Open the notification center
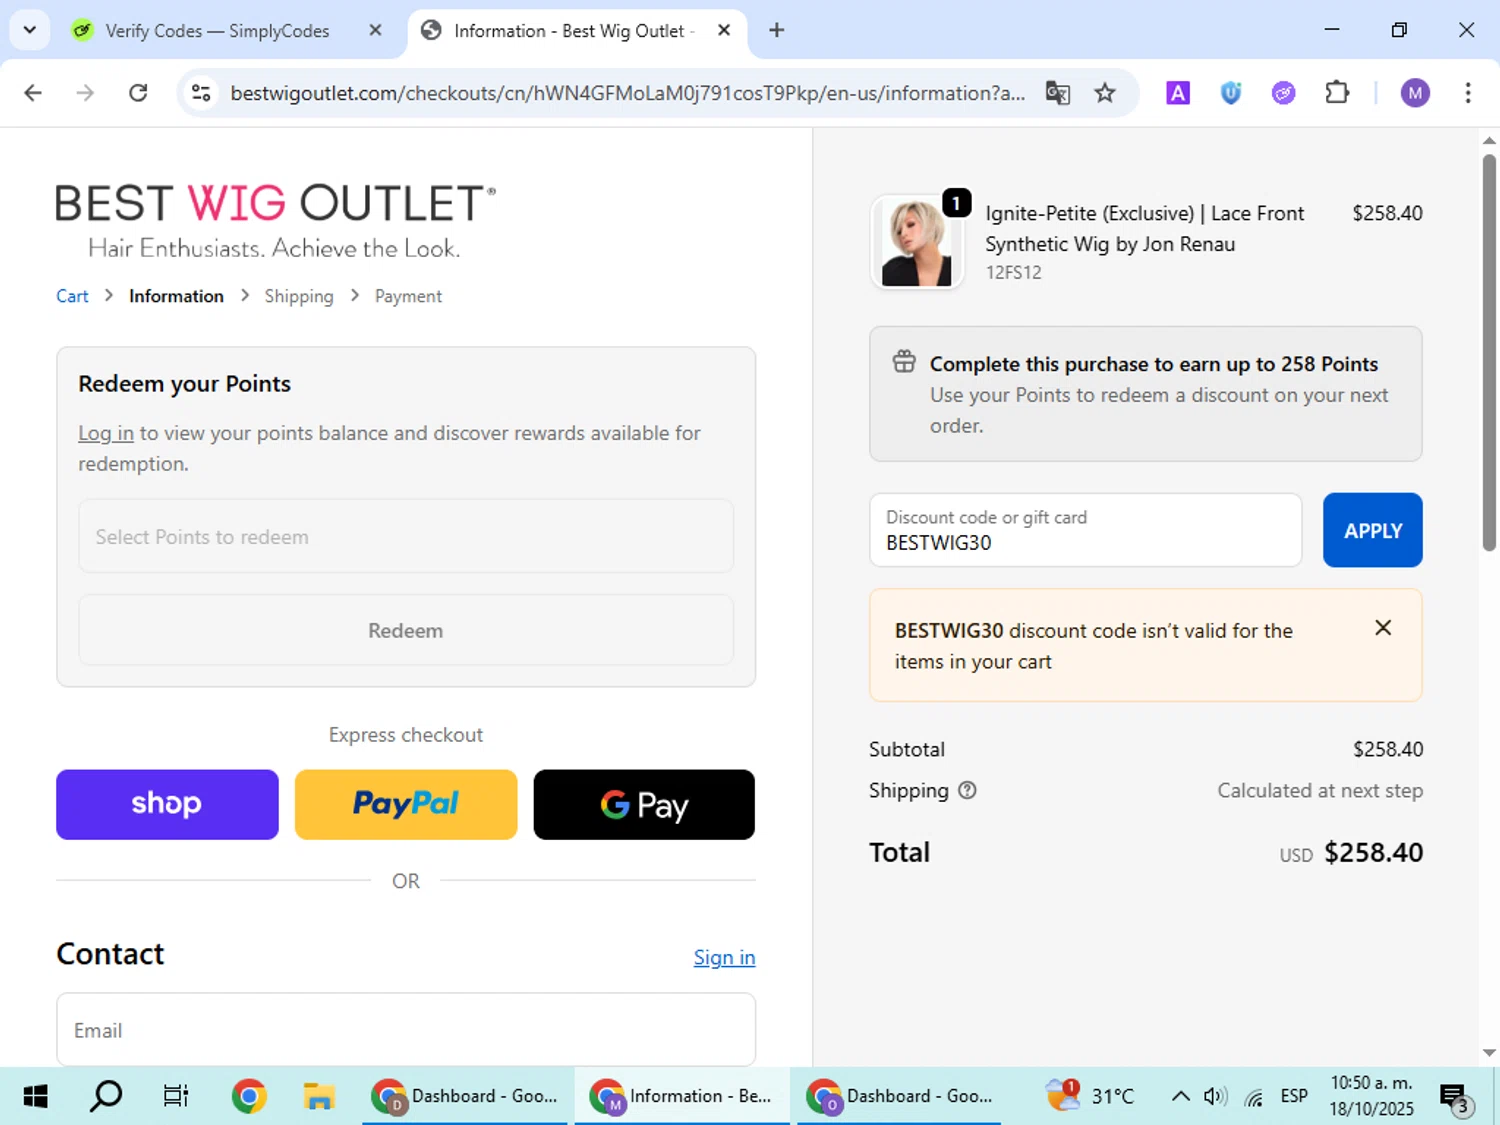The width and height of the screenshot is (1500, 1125). pyautogui.click(x=1456, y=1097)
